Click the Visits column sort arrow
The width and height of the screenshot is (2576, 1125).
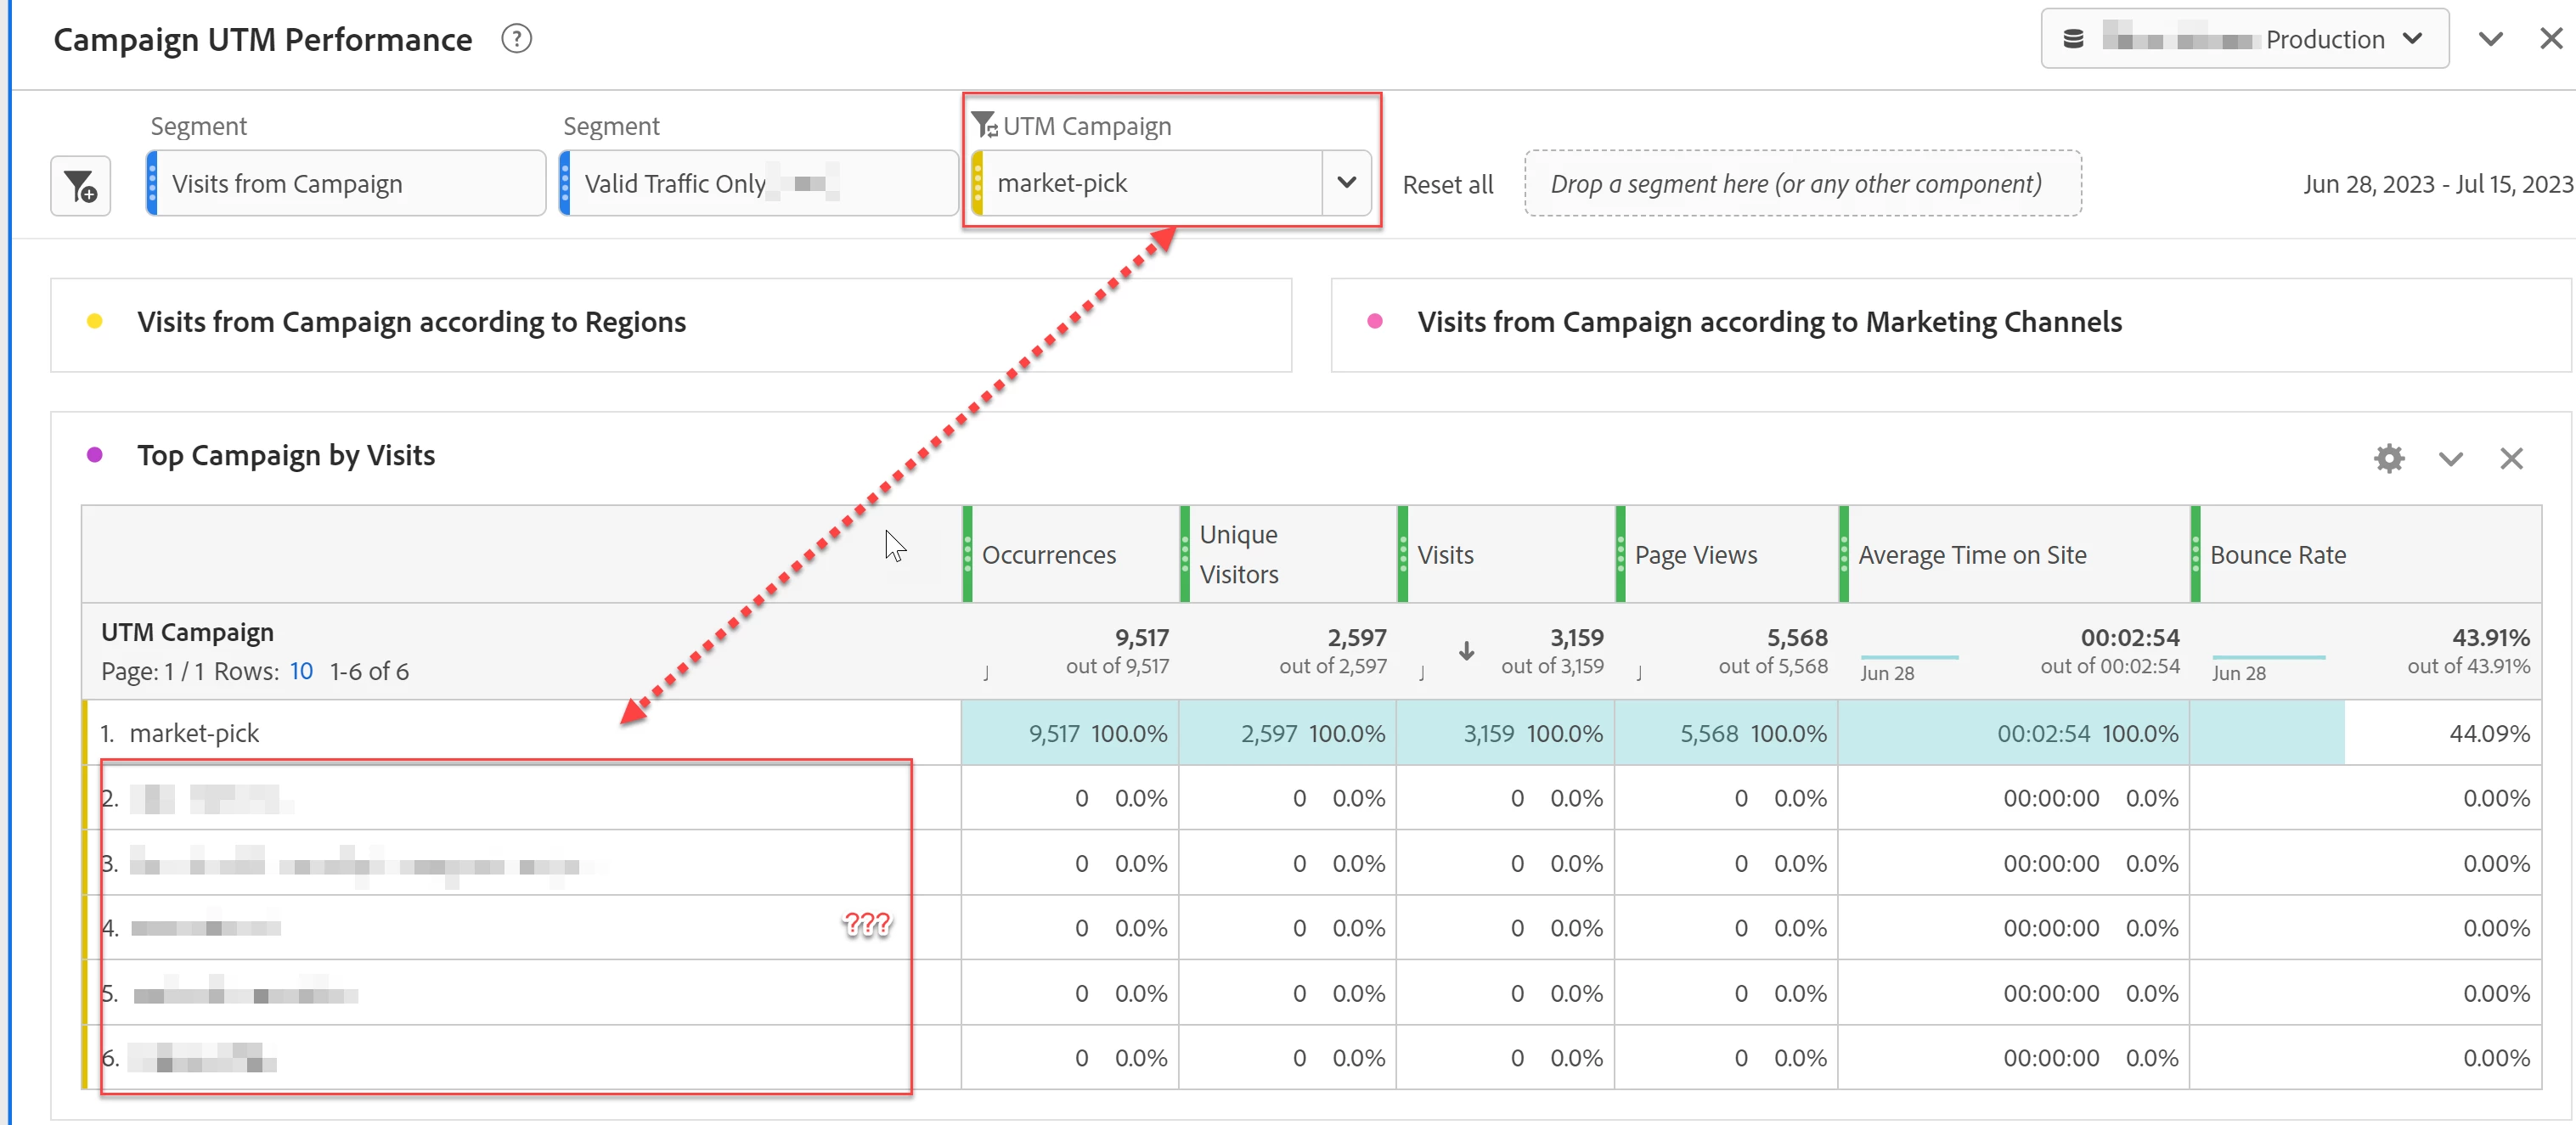(x=1466, y=651)
